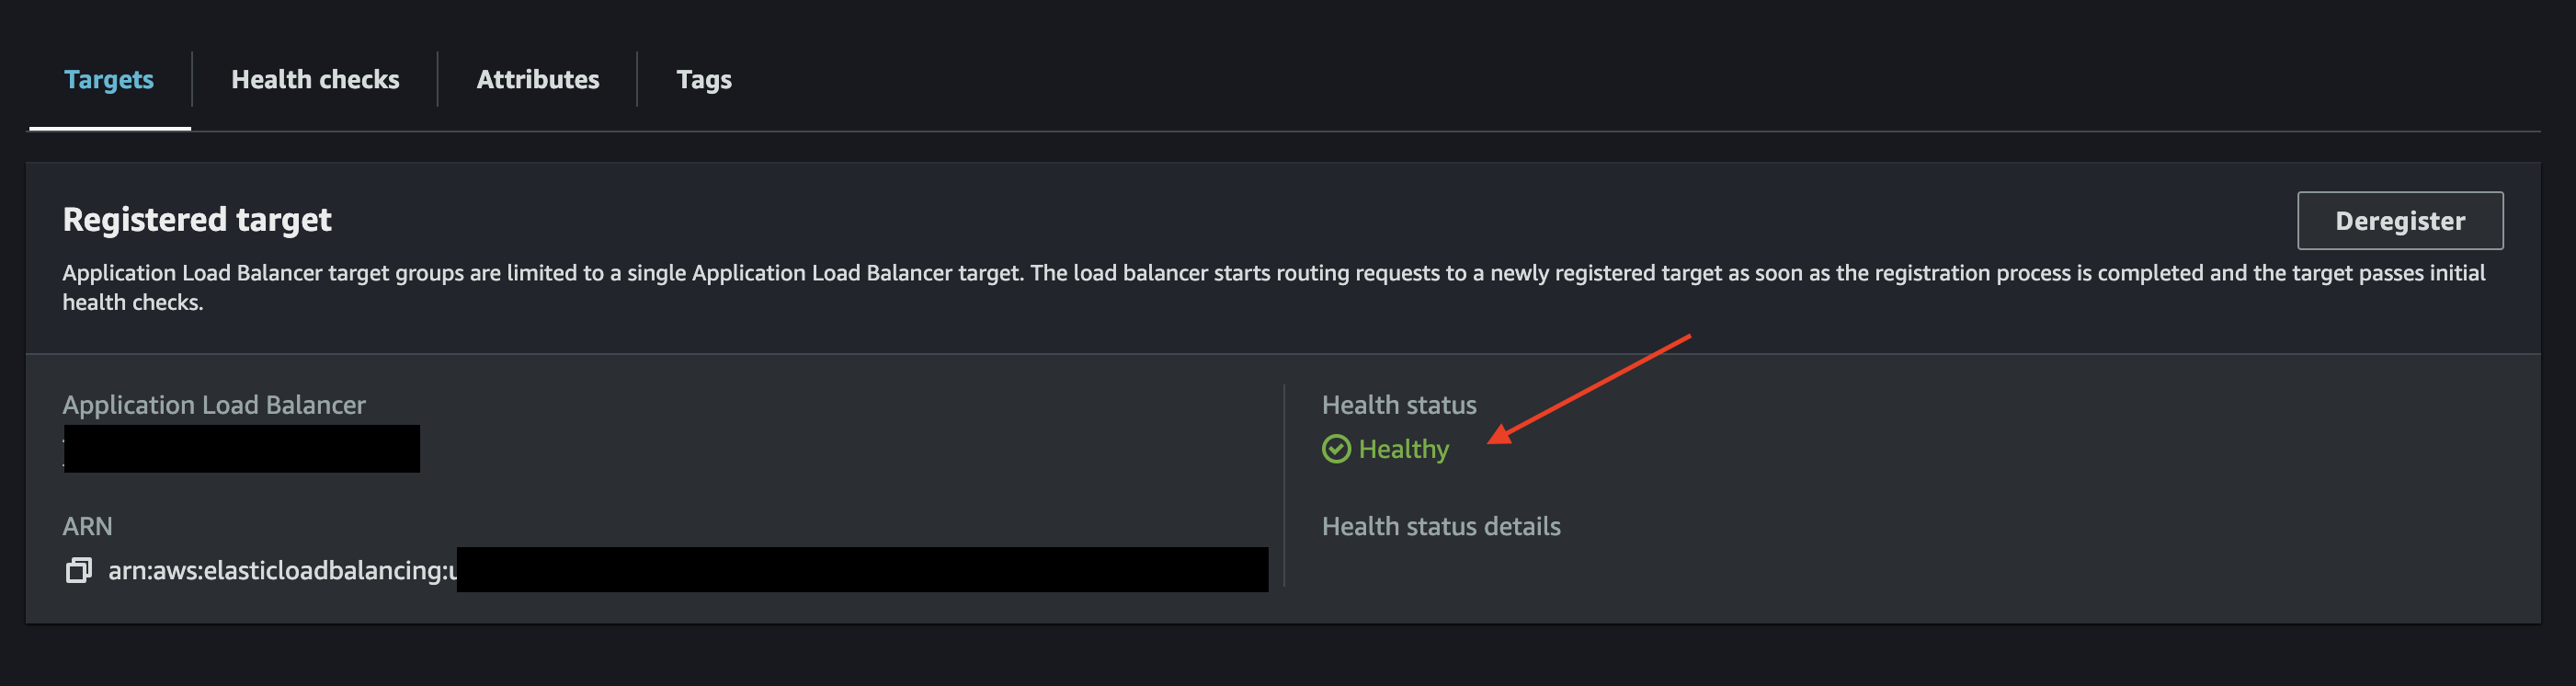2576x686 pixels.
Task: Click the arn:aws:elasticloadbalancing text
Action: point(282,570)
